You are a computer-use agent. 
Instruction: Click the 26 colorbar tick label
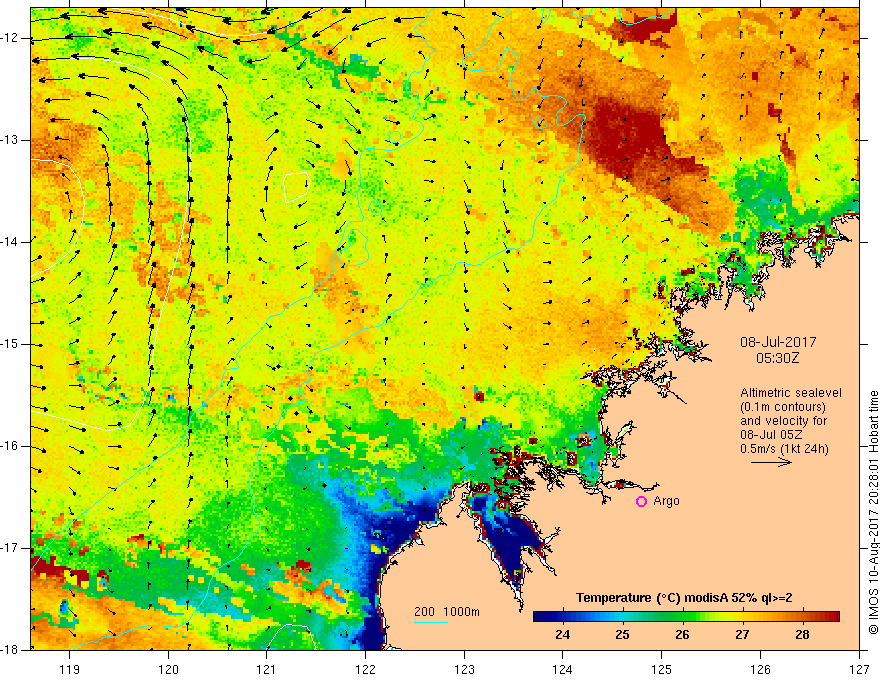point(682,635)
